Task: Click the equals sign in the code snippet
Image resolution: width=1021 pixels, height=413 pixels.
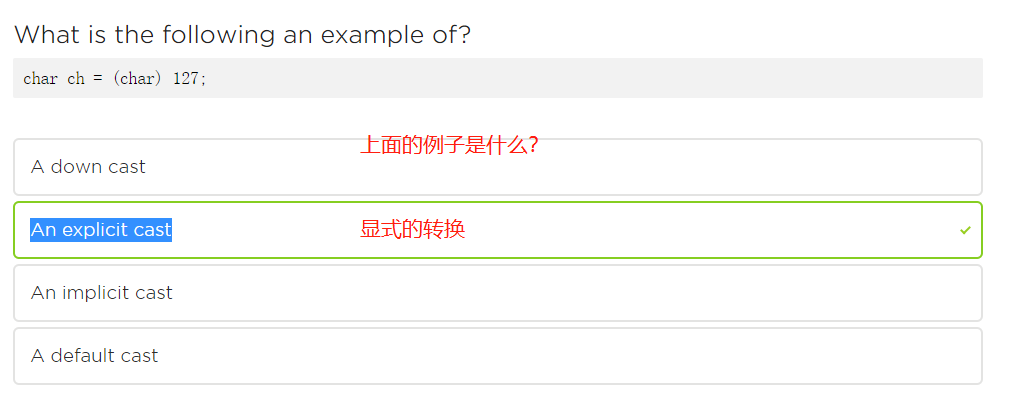Action: [x=99, y=79]
